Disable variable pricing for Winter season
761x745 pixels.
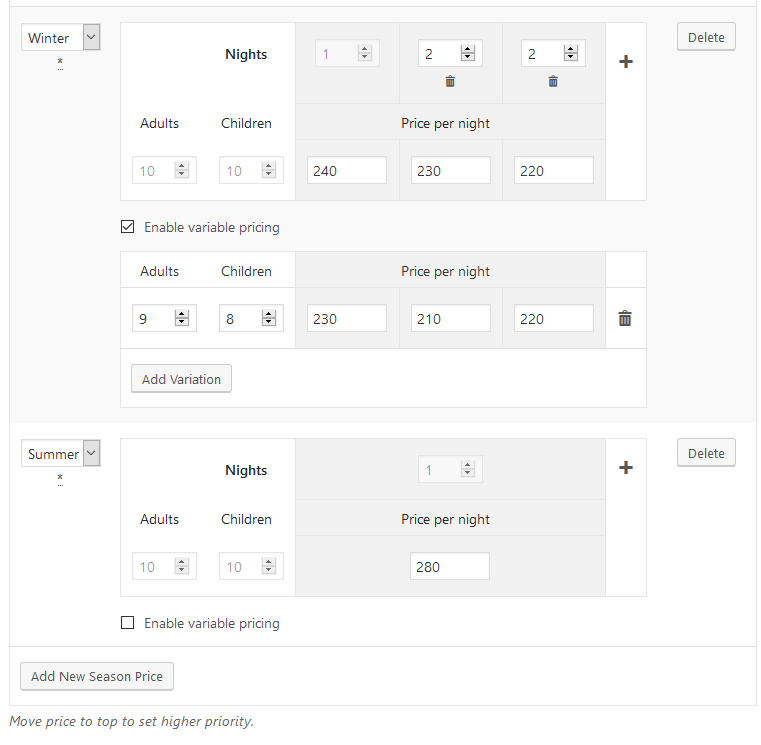[127, 227]
